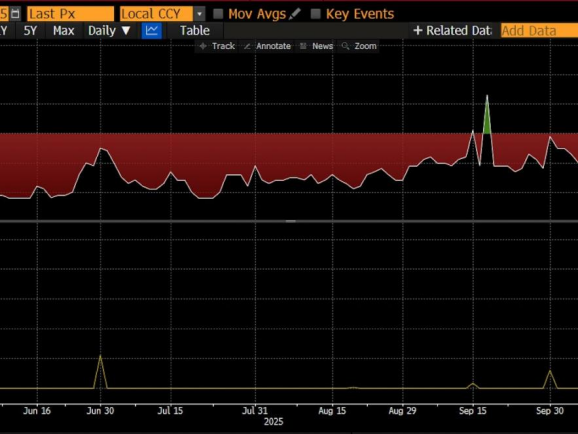Screen dimensions: 578x434
Task: Open the Daily periodicity dropdown
Action: (109, 31)
